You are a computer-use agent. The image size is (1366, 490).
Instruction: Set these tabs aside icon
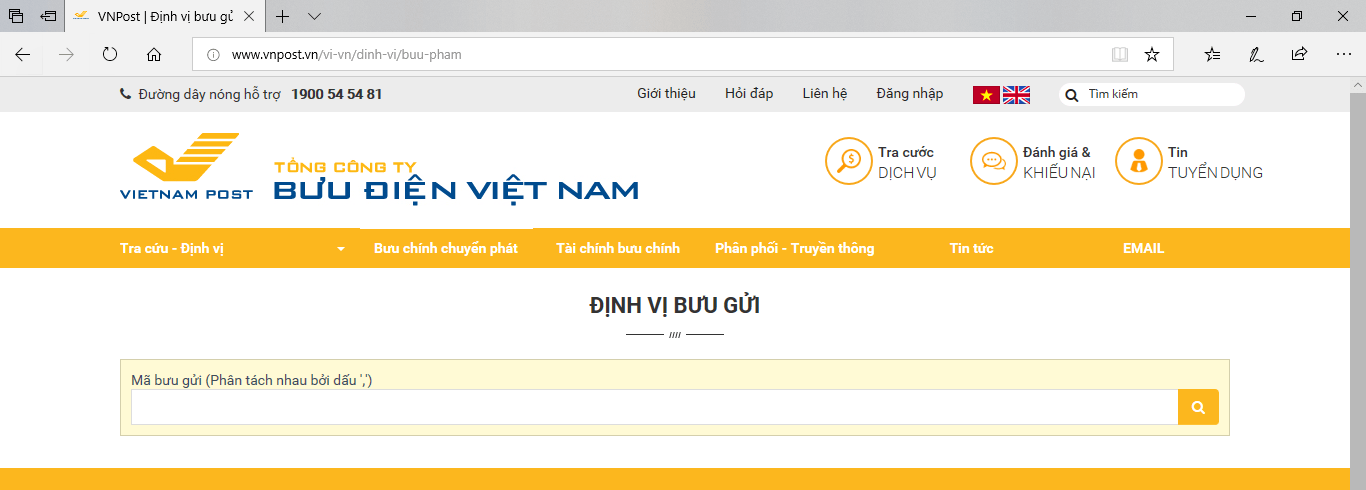point(48,16)
